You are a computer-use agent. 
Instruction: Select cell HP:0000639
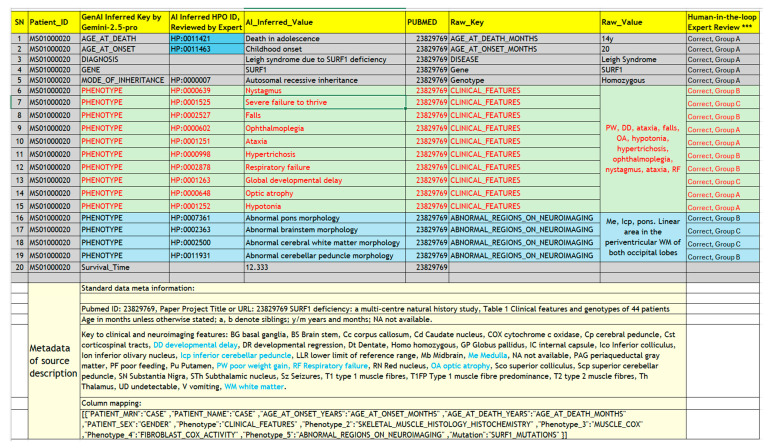pyautogui.click(x=206, y=91)
